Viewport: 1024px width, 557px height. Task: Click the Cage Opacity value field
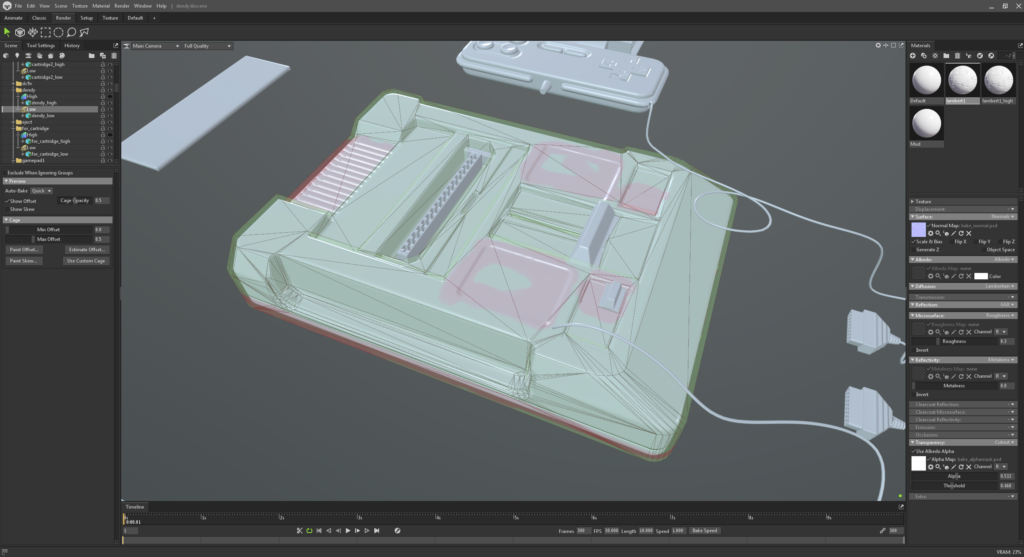click(x=102, y=200)
